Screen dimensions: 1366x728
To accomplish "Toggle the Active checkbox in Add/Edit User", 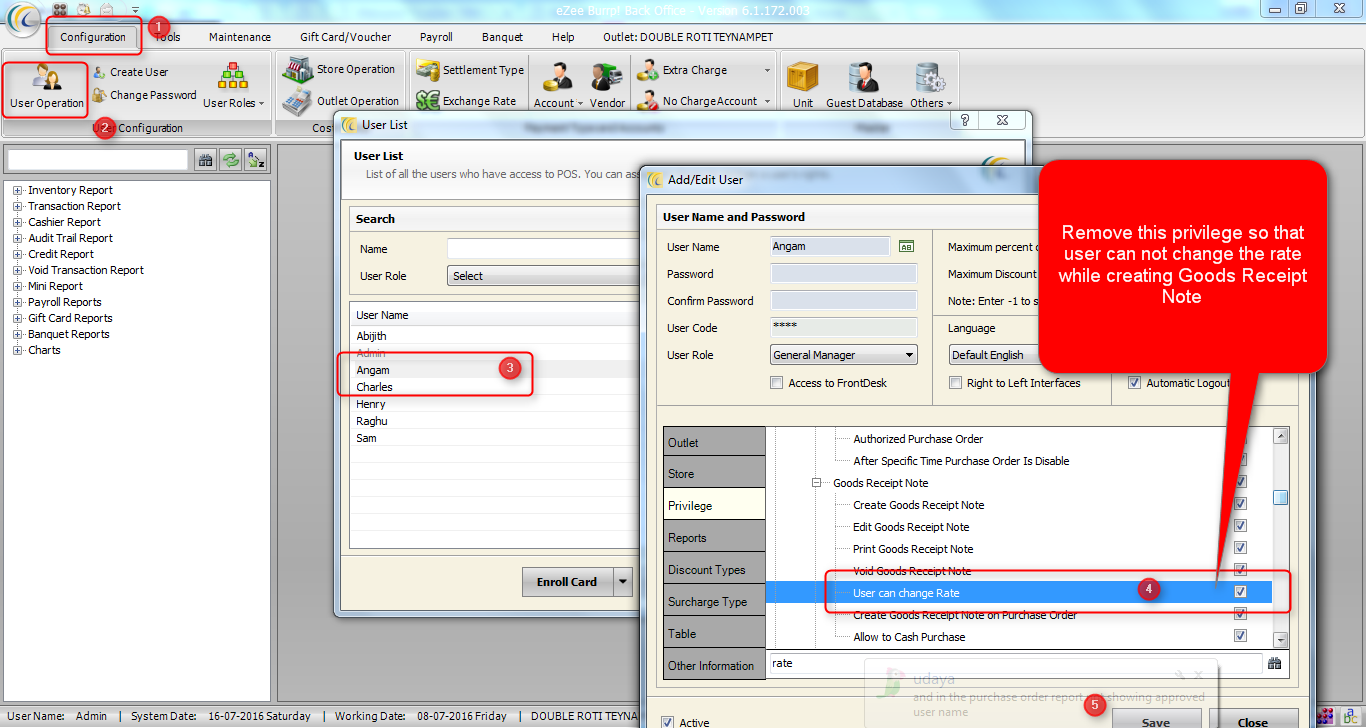I will (x=668, y=722).
